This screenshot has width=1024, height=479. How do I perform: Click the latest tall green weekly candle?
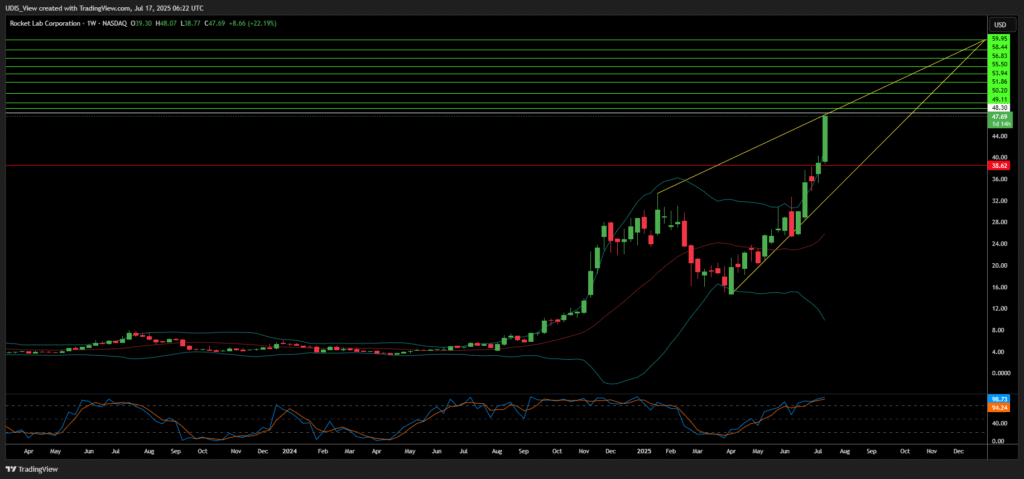click(x=825, y=140)
